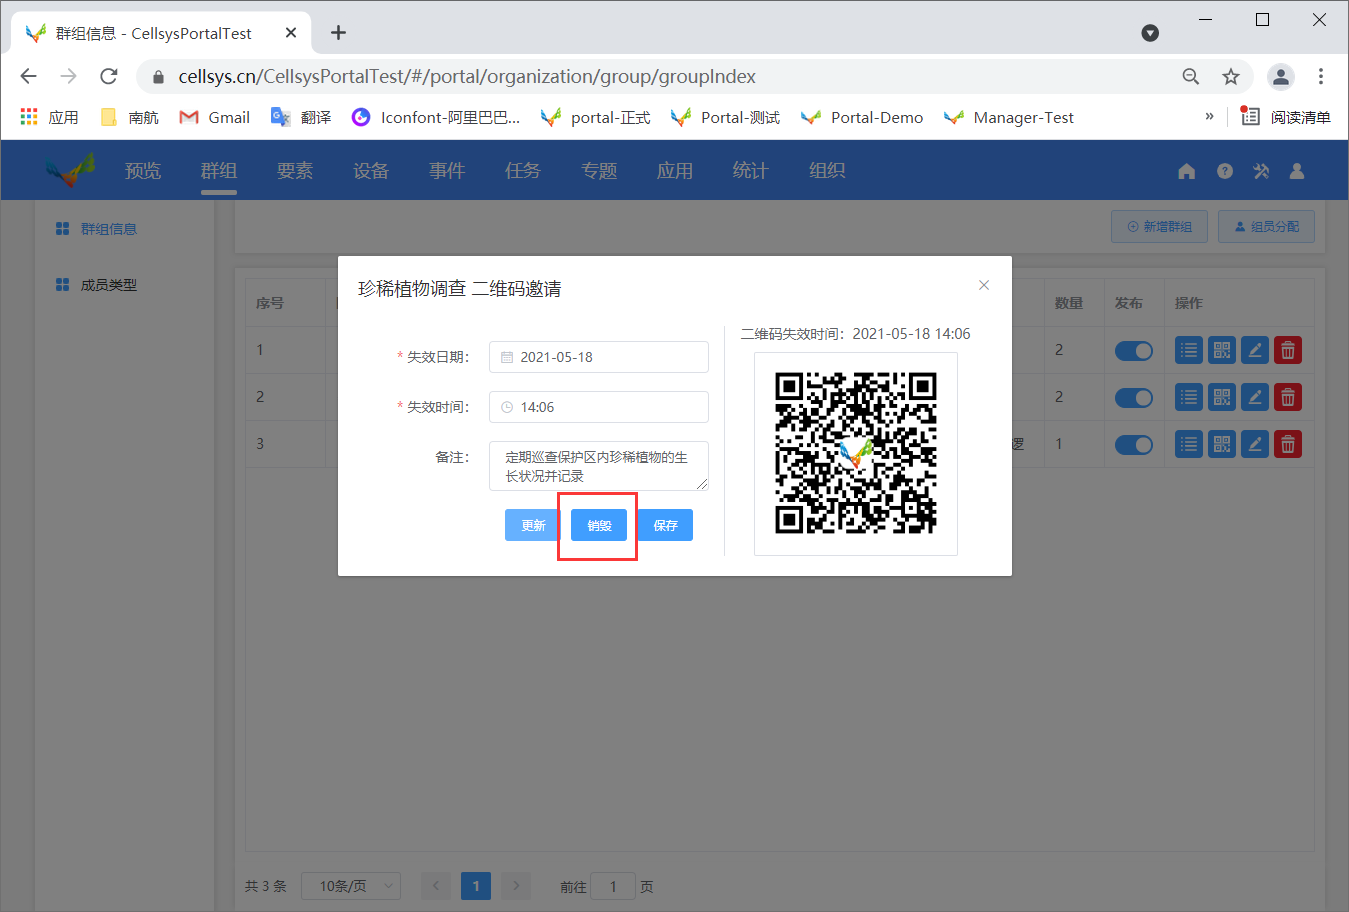Open member list icon for row 2
The image size is (1349, 912).
(1189, 397)
